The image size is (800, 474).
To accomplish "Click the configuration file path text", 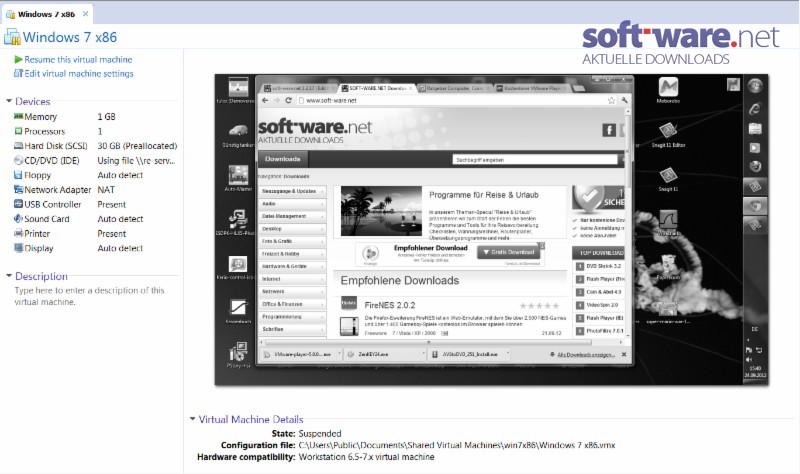I will [457, 445].
